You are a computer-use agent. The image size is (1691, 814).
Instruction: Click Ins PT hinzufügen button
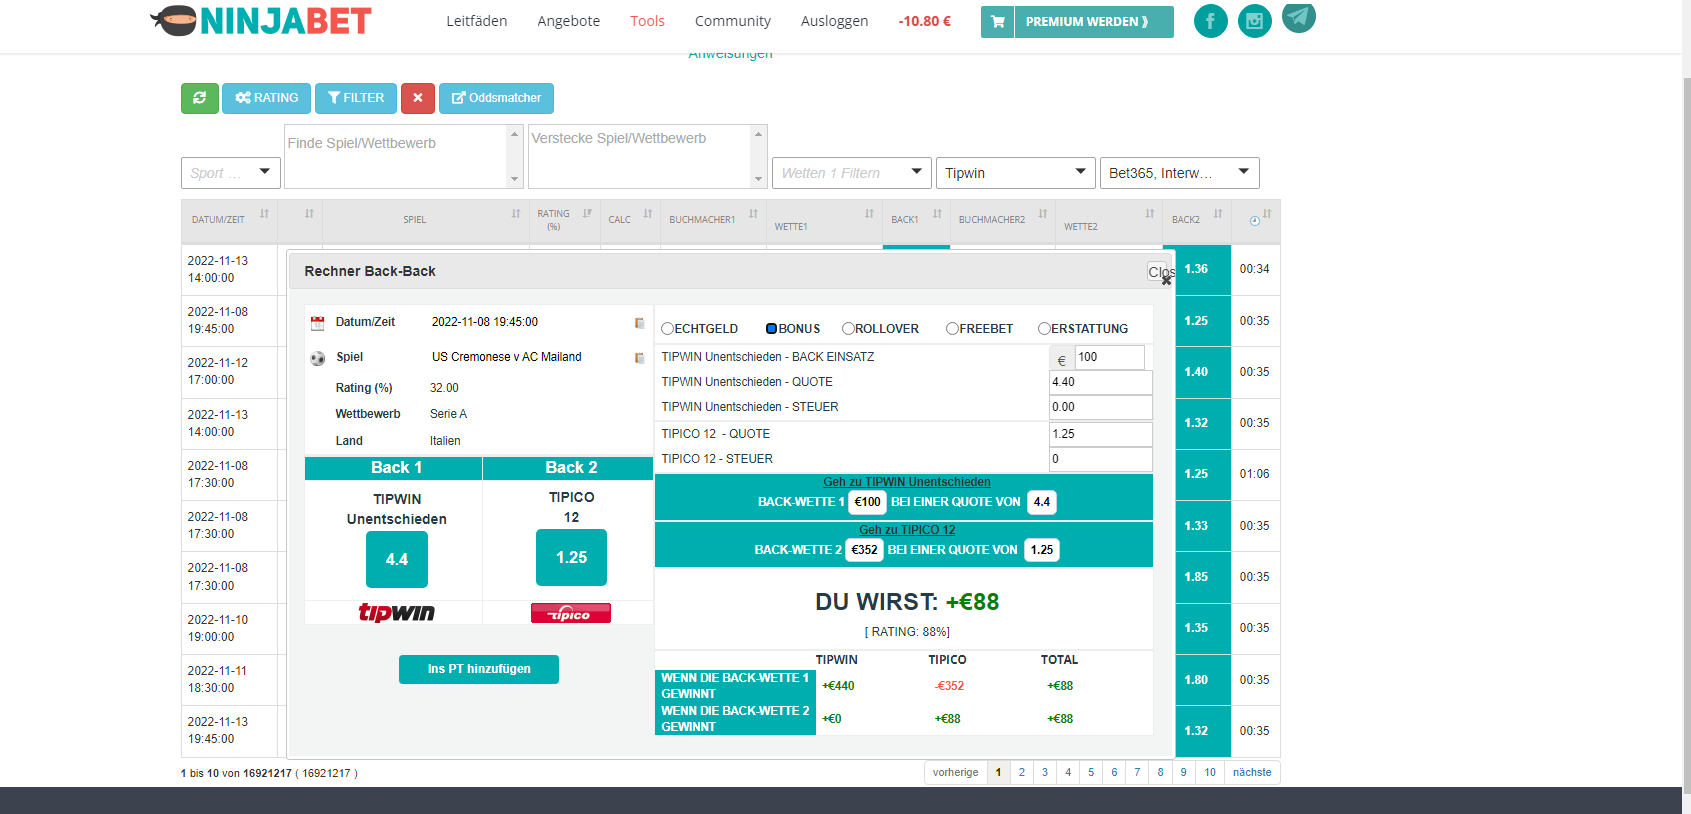coord(479,669)
